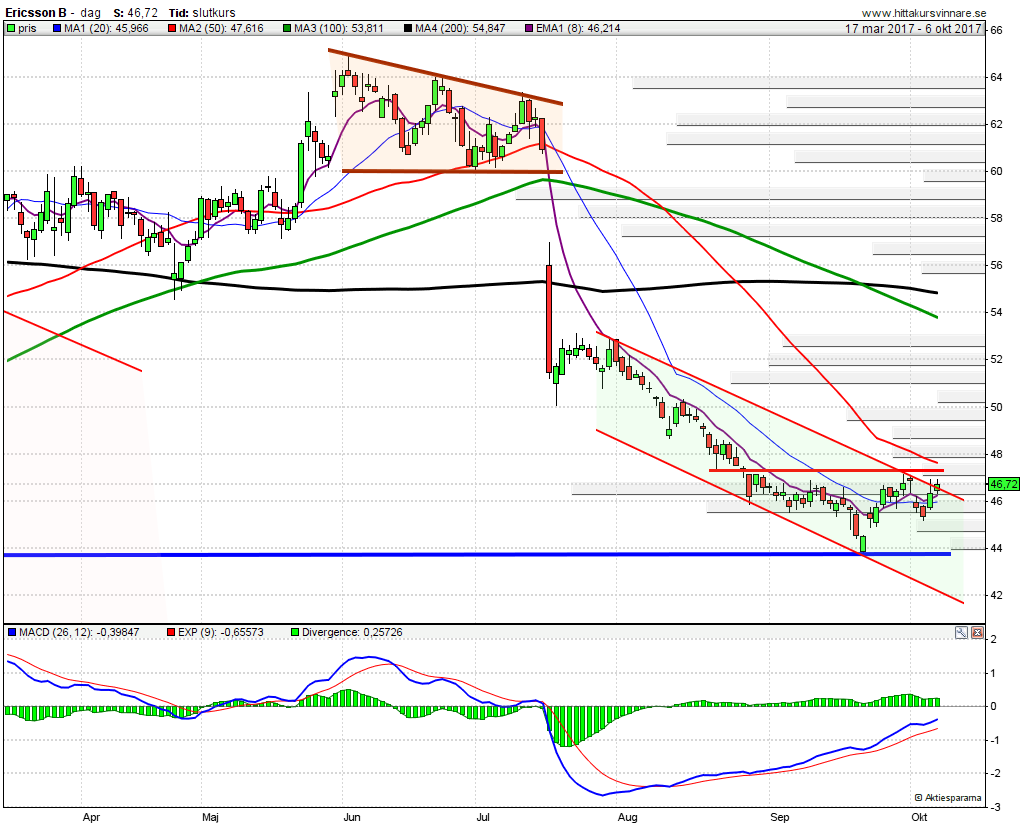1029x830 pixels.
Task: Select the 'Ericsson B' chart title
Action: click(x=35, y=12)
